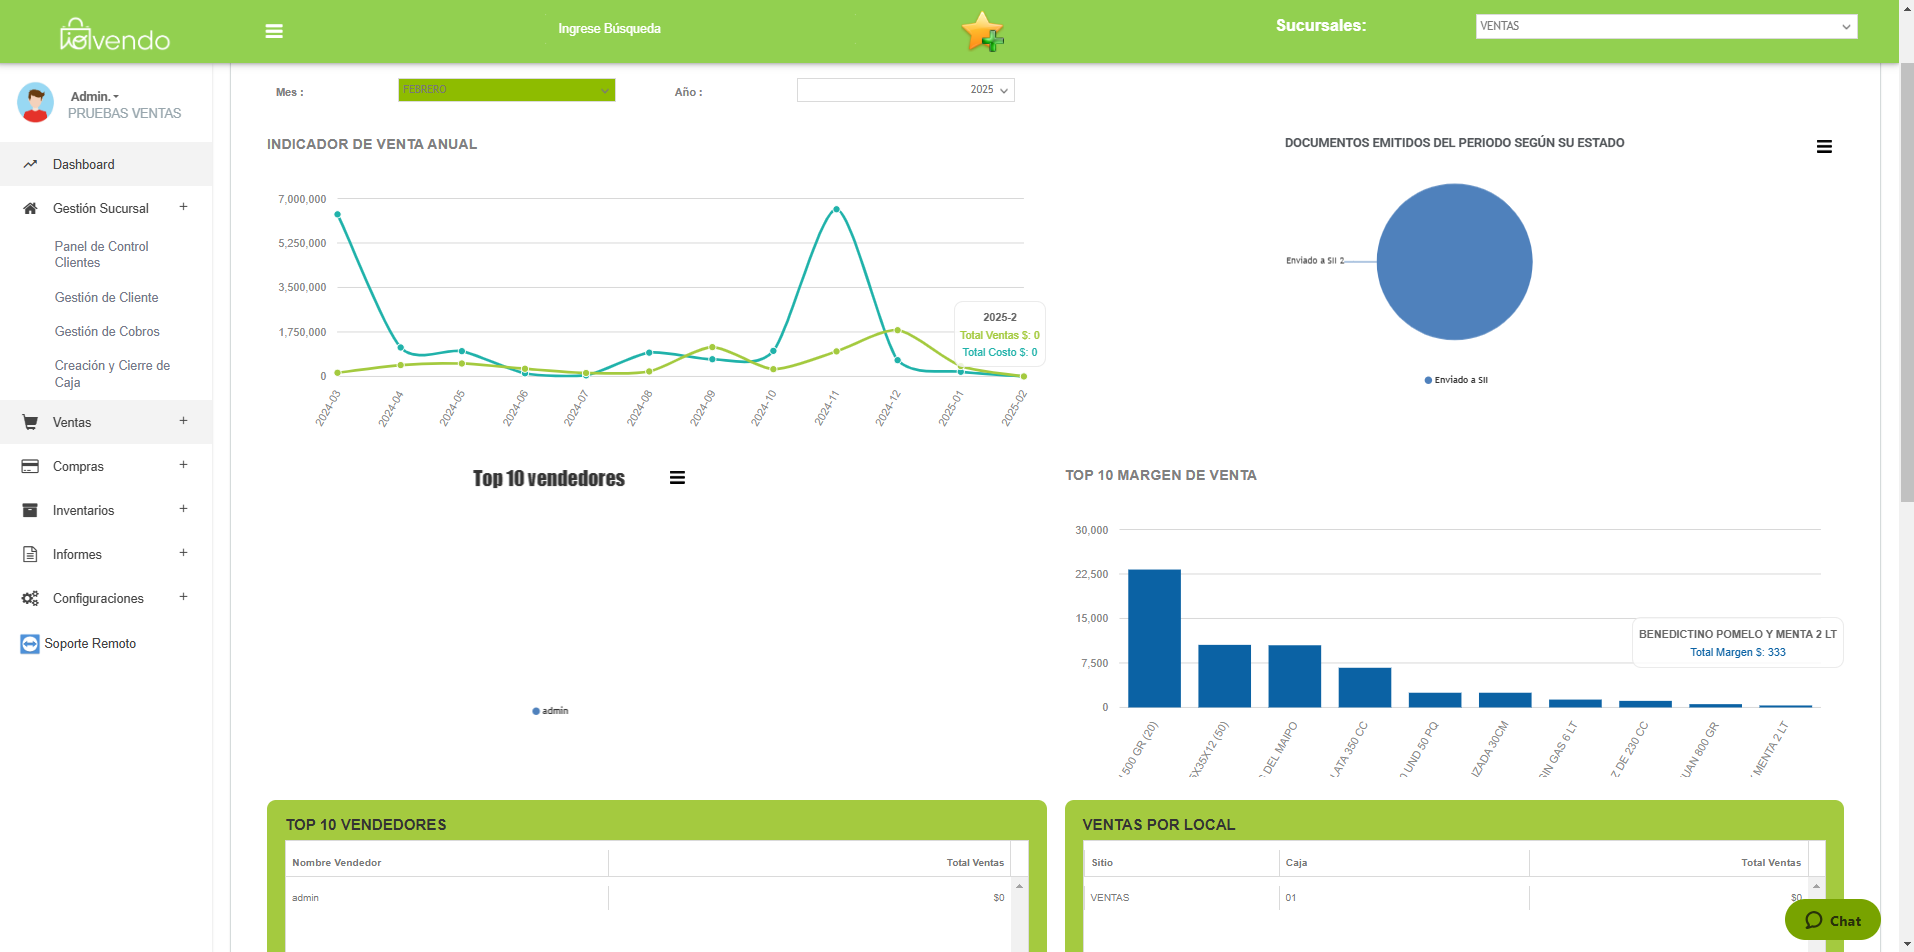This screenshot has height=952, width=1914.
Task: Click the hamburger menu icon in header
Action: 274,31
